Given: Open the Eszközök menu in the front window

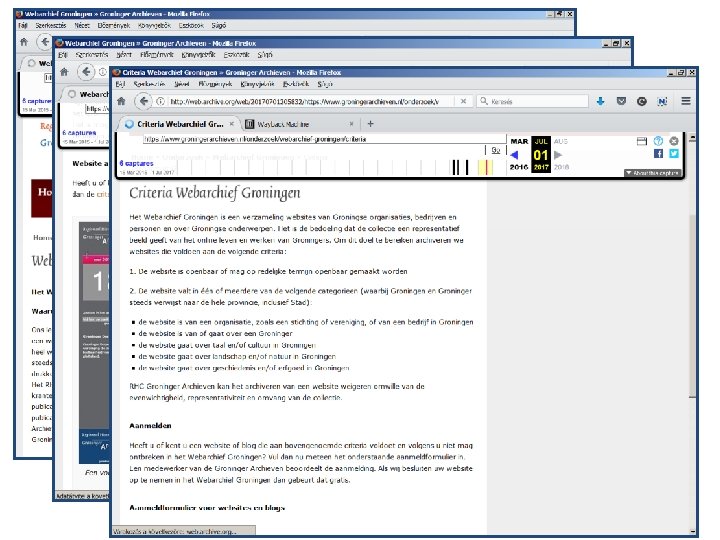Looking at the screenshot, I should (x=296, y=84).
